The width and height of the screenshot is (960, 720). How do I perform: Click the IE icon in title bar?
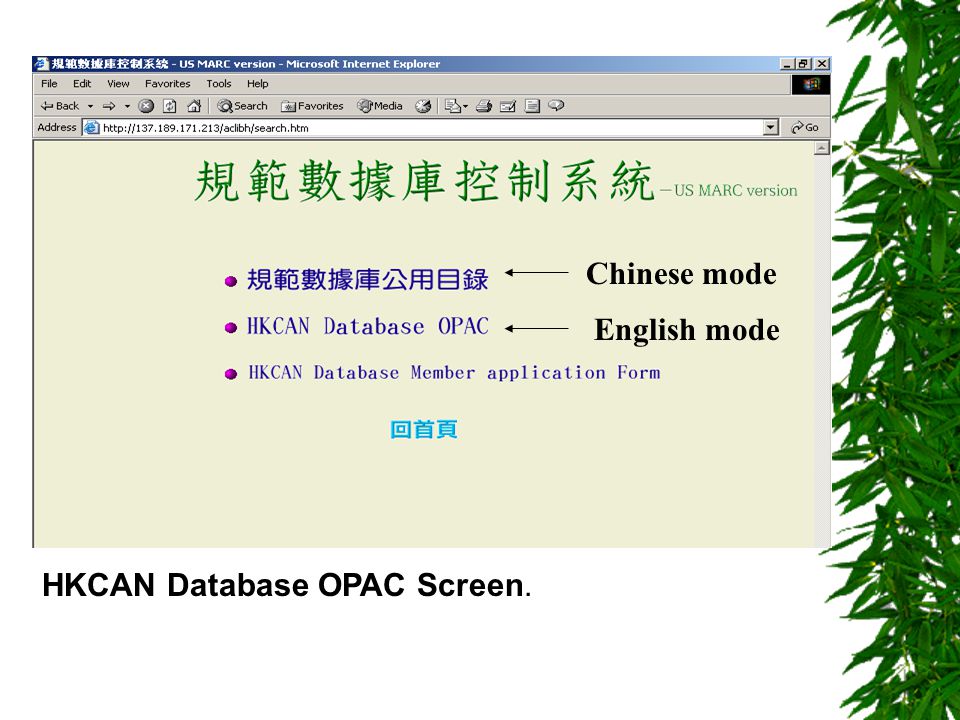pos(42,64)
